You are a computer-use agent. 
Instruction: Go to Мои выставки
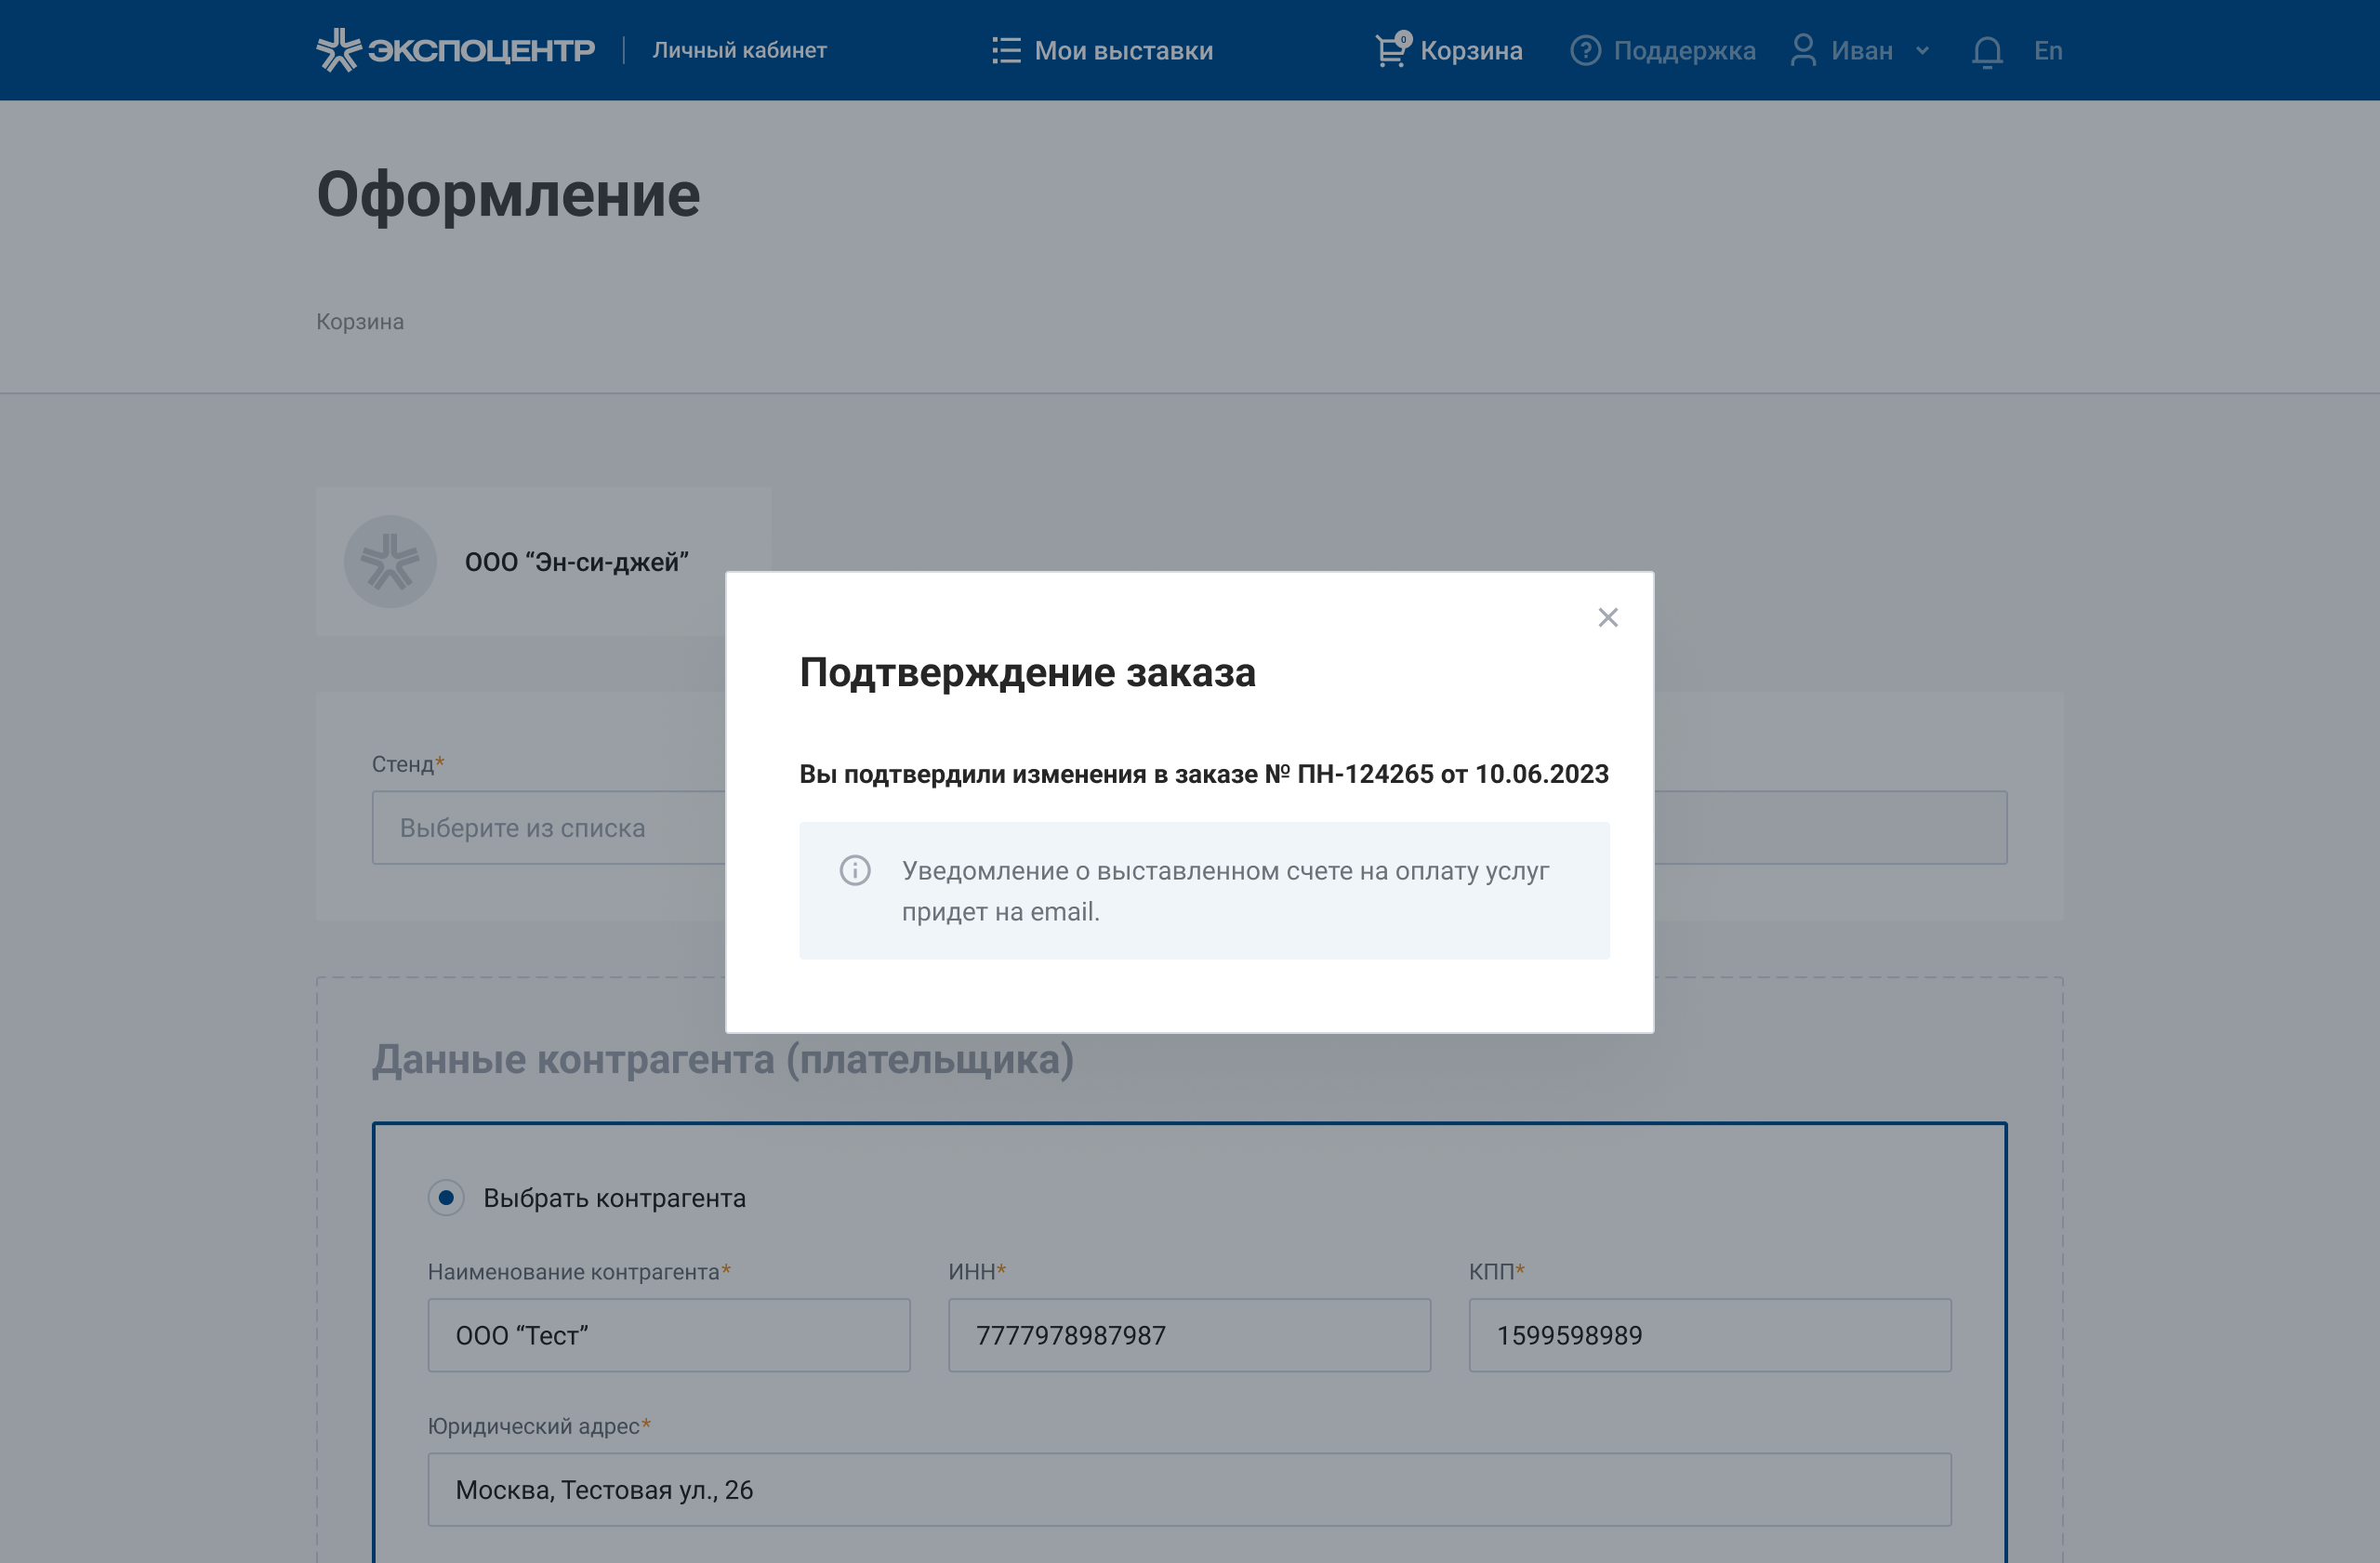1123,50
